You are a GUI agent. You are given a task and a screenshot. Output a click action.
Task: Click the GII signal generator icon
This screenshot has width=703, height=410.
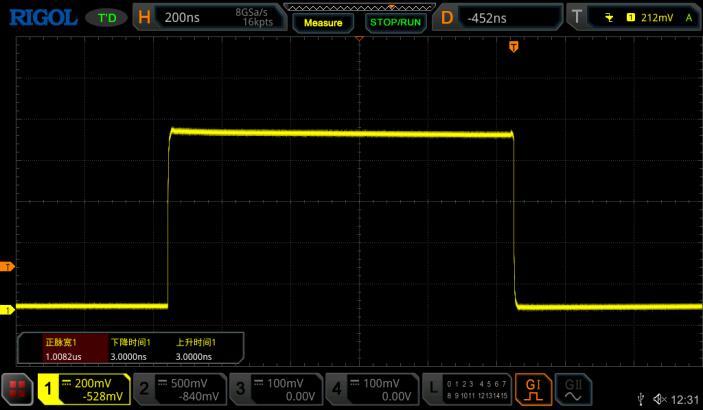coord(575,389)
